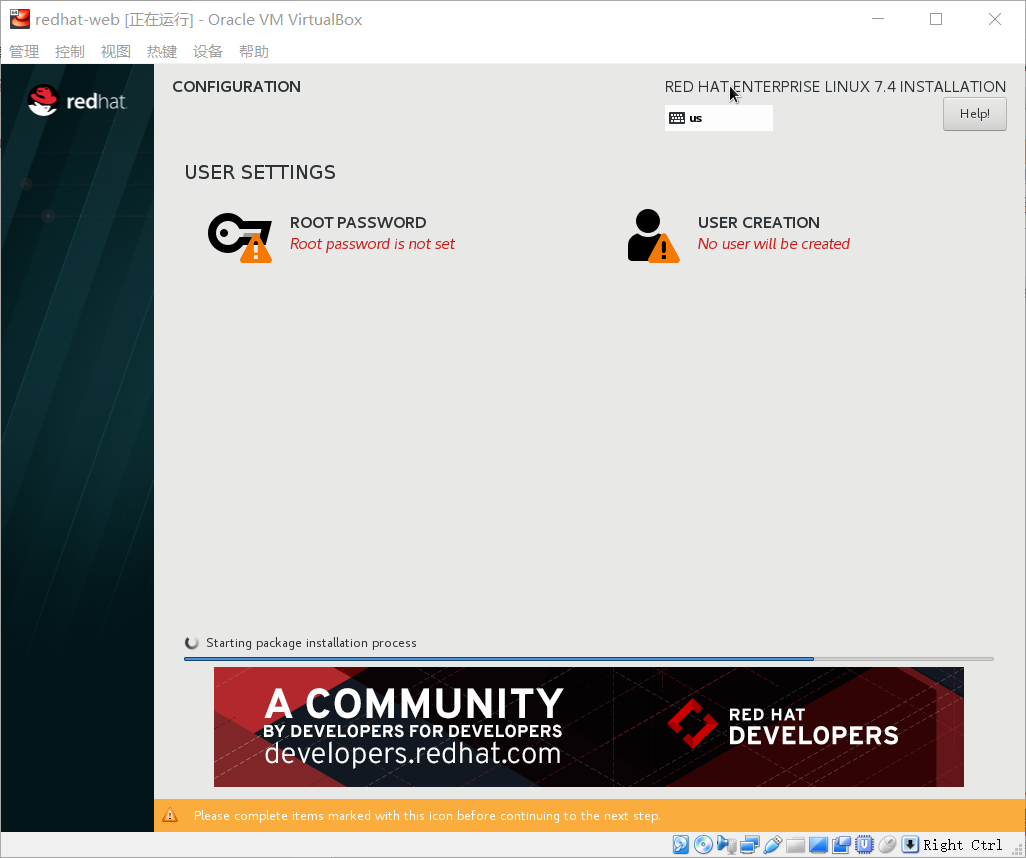This screenshot has height=858, width=1026.
Task: Open the User Creation person icon
Action: pos(653,236)
